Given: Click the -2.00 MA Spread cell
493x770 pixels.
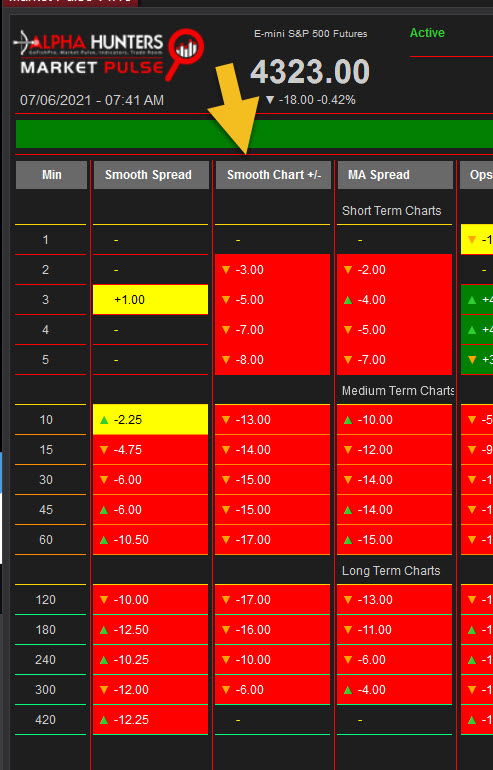Looking at the screenshot, I should (x=394, y=270).
